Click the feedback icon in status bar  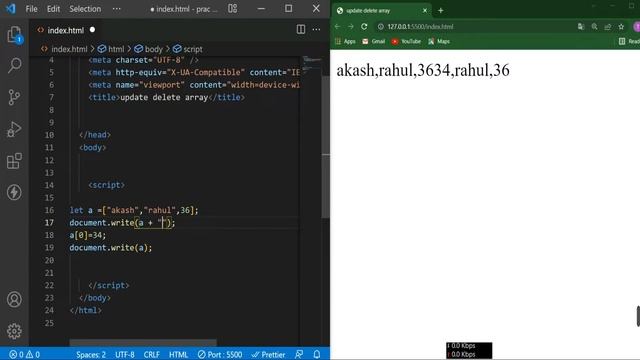299,354
